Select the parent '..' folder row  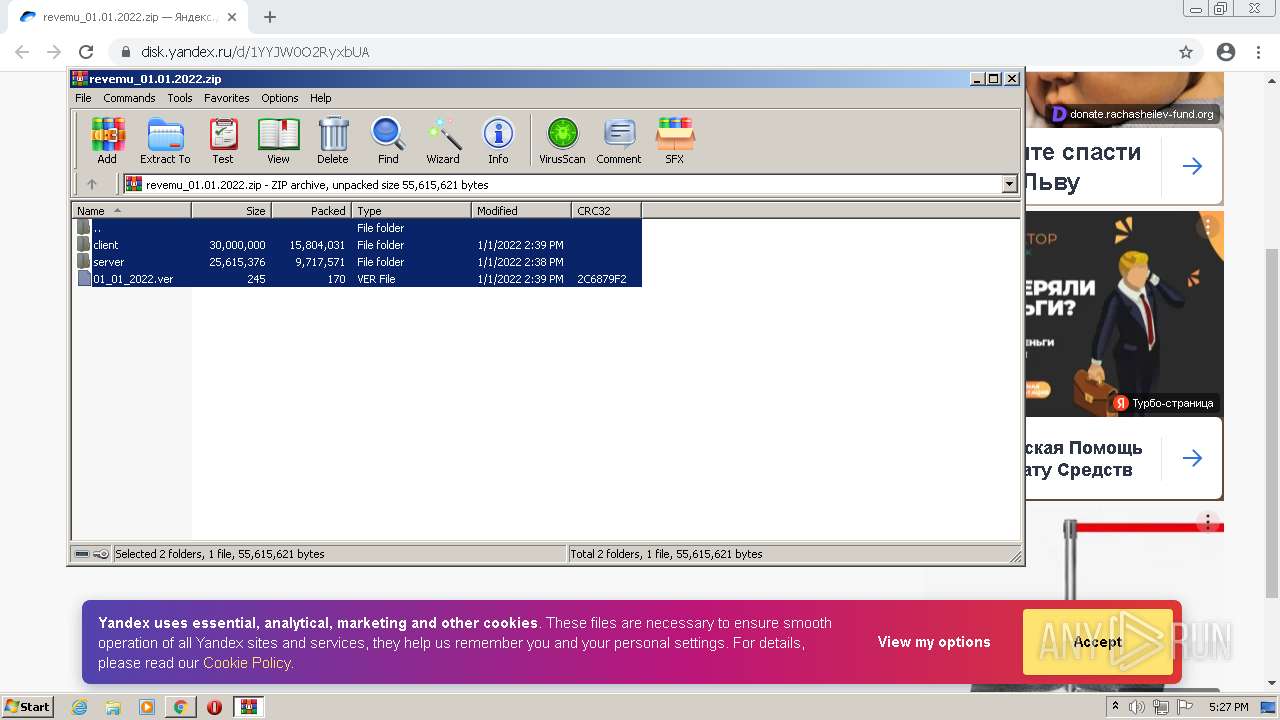(357, 228)
